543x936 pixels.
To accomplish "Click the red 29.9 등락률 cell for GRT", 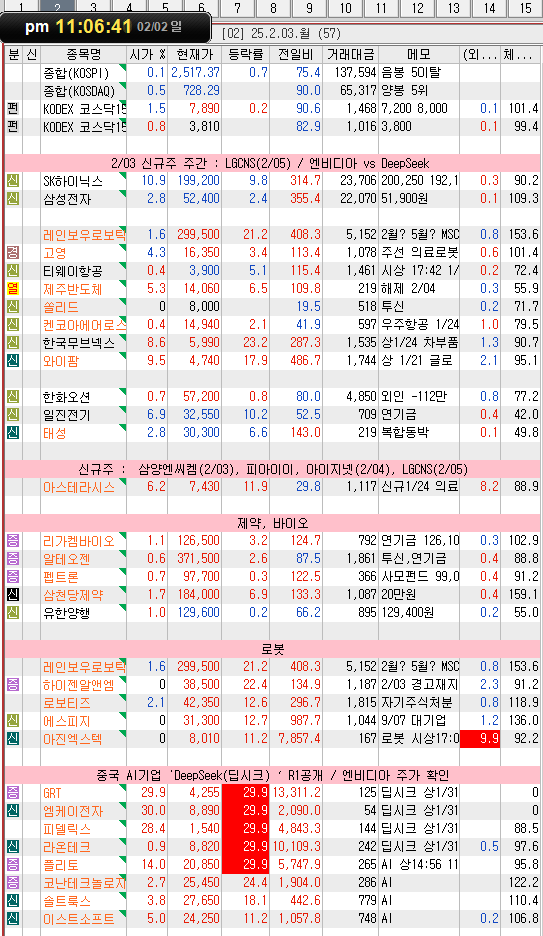I will point(246,792).
